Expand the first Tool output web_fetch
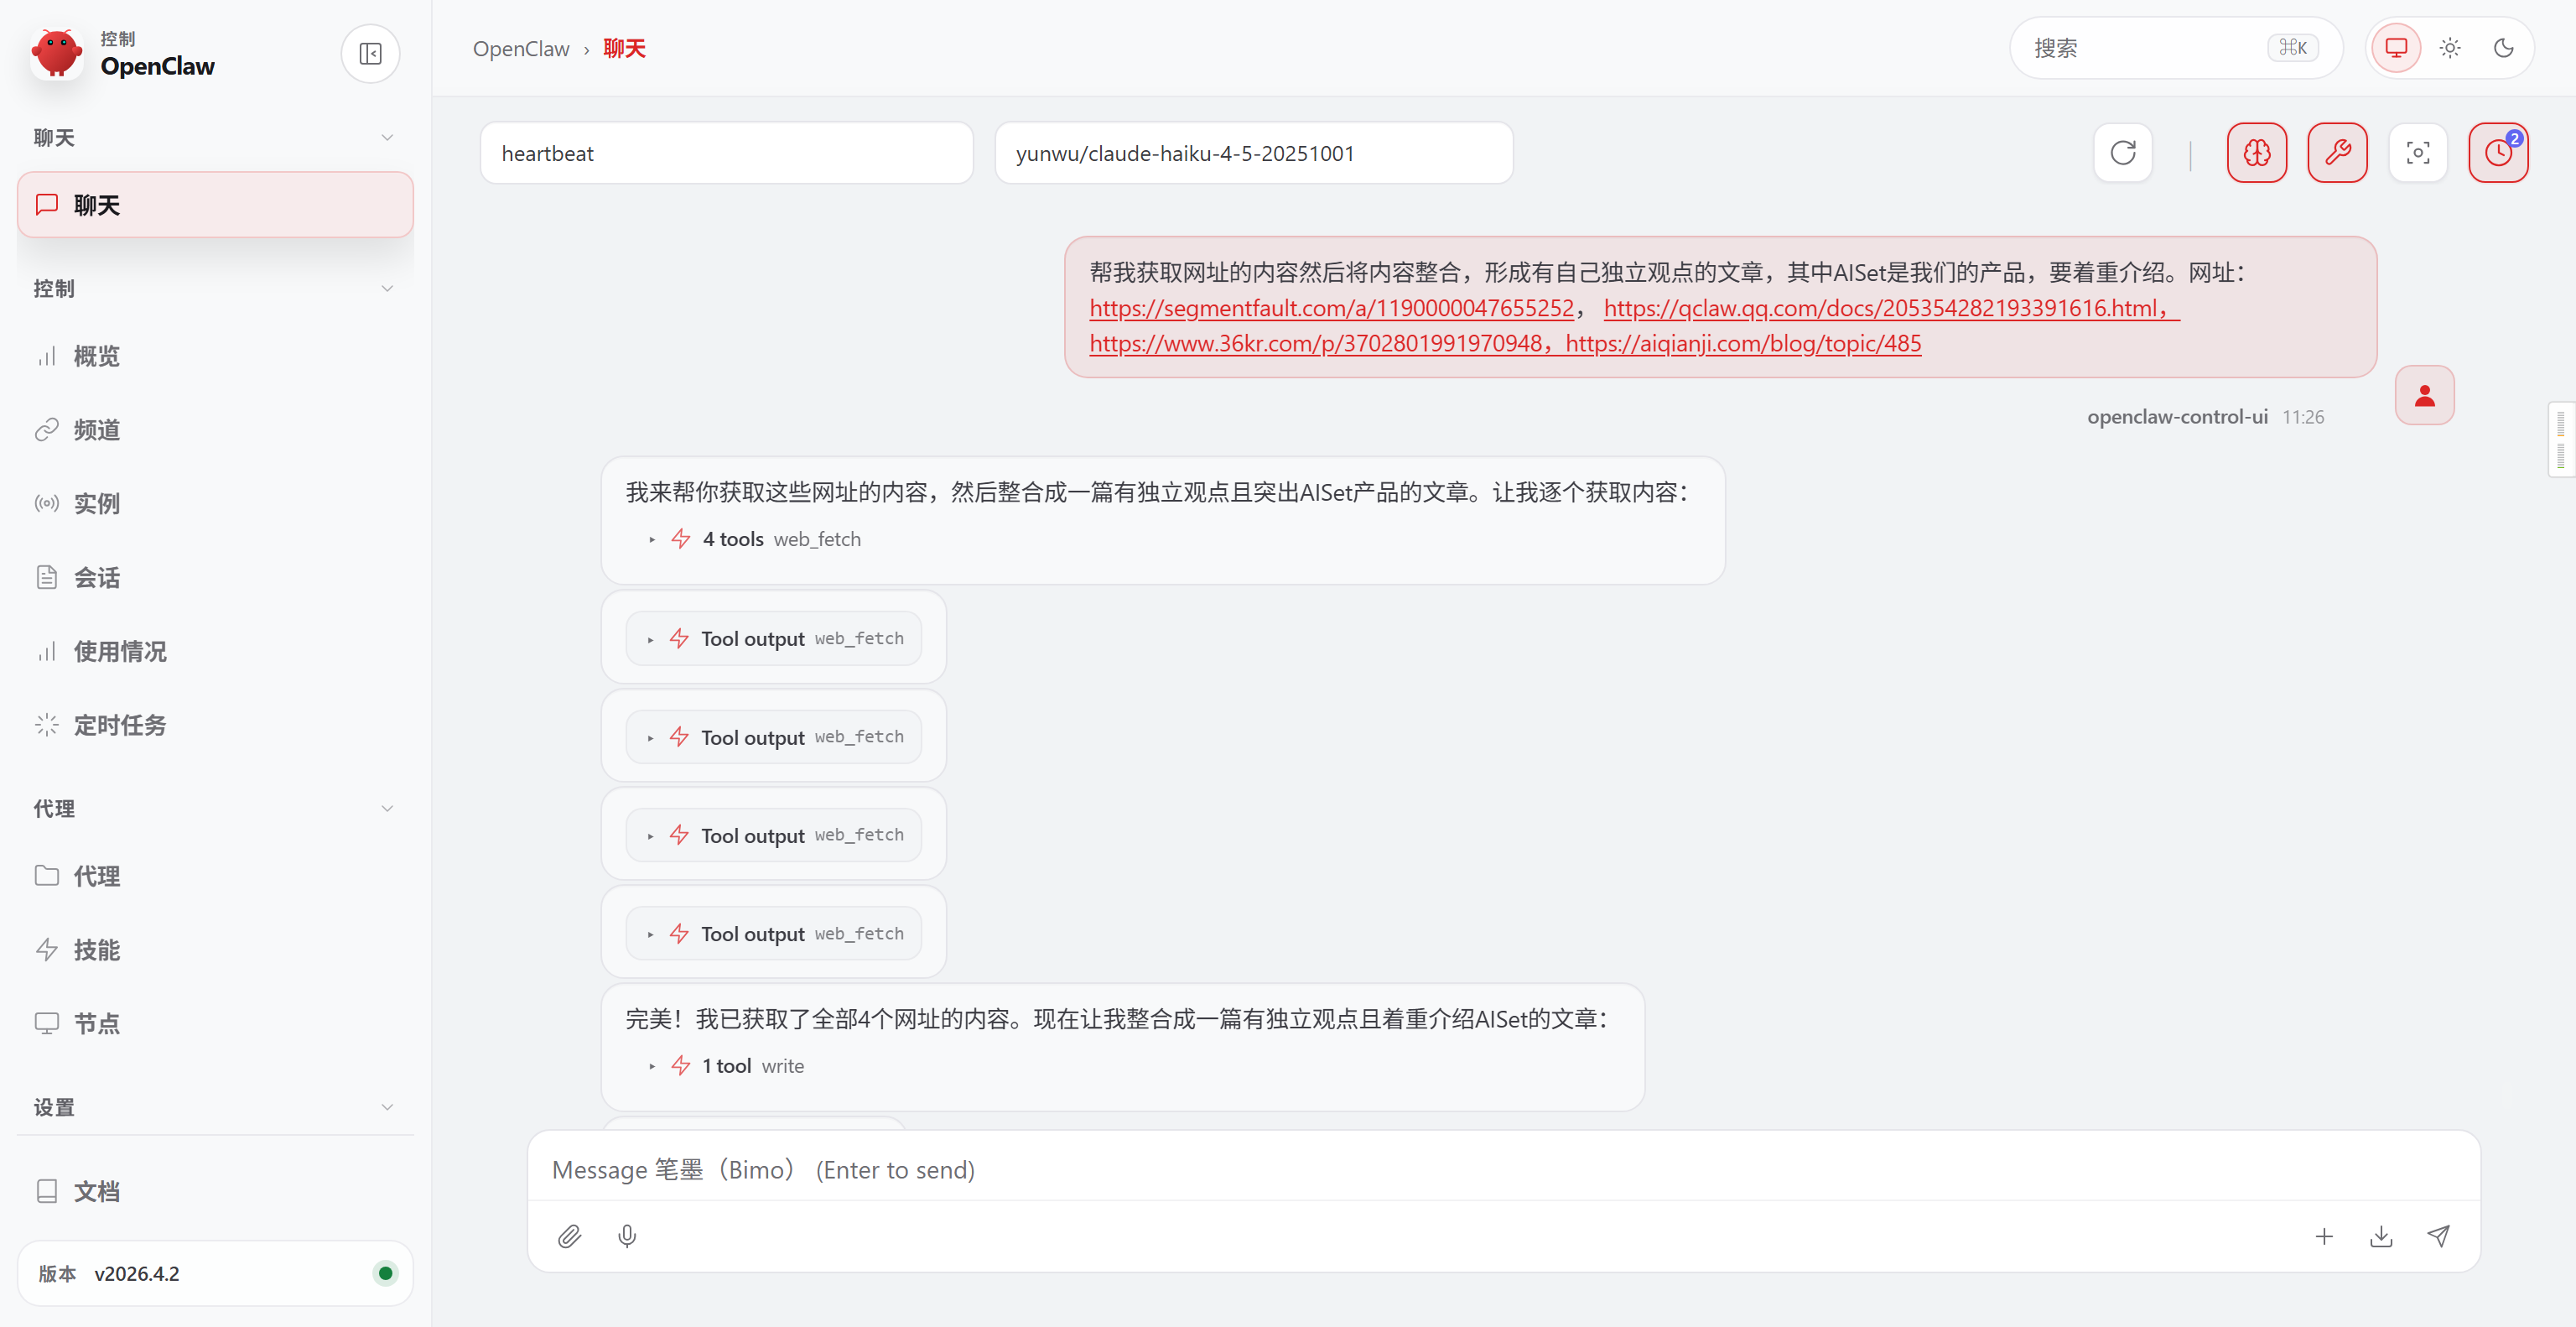 [x=774, y=638]
